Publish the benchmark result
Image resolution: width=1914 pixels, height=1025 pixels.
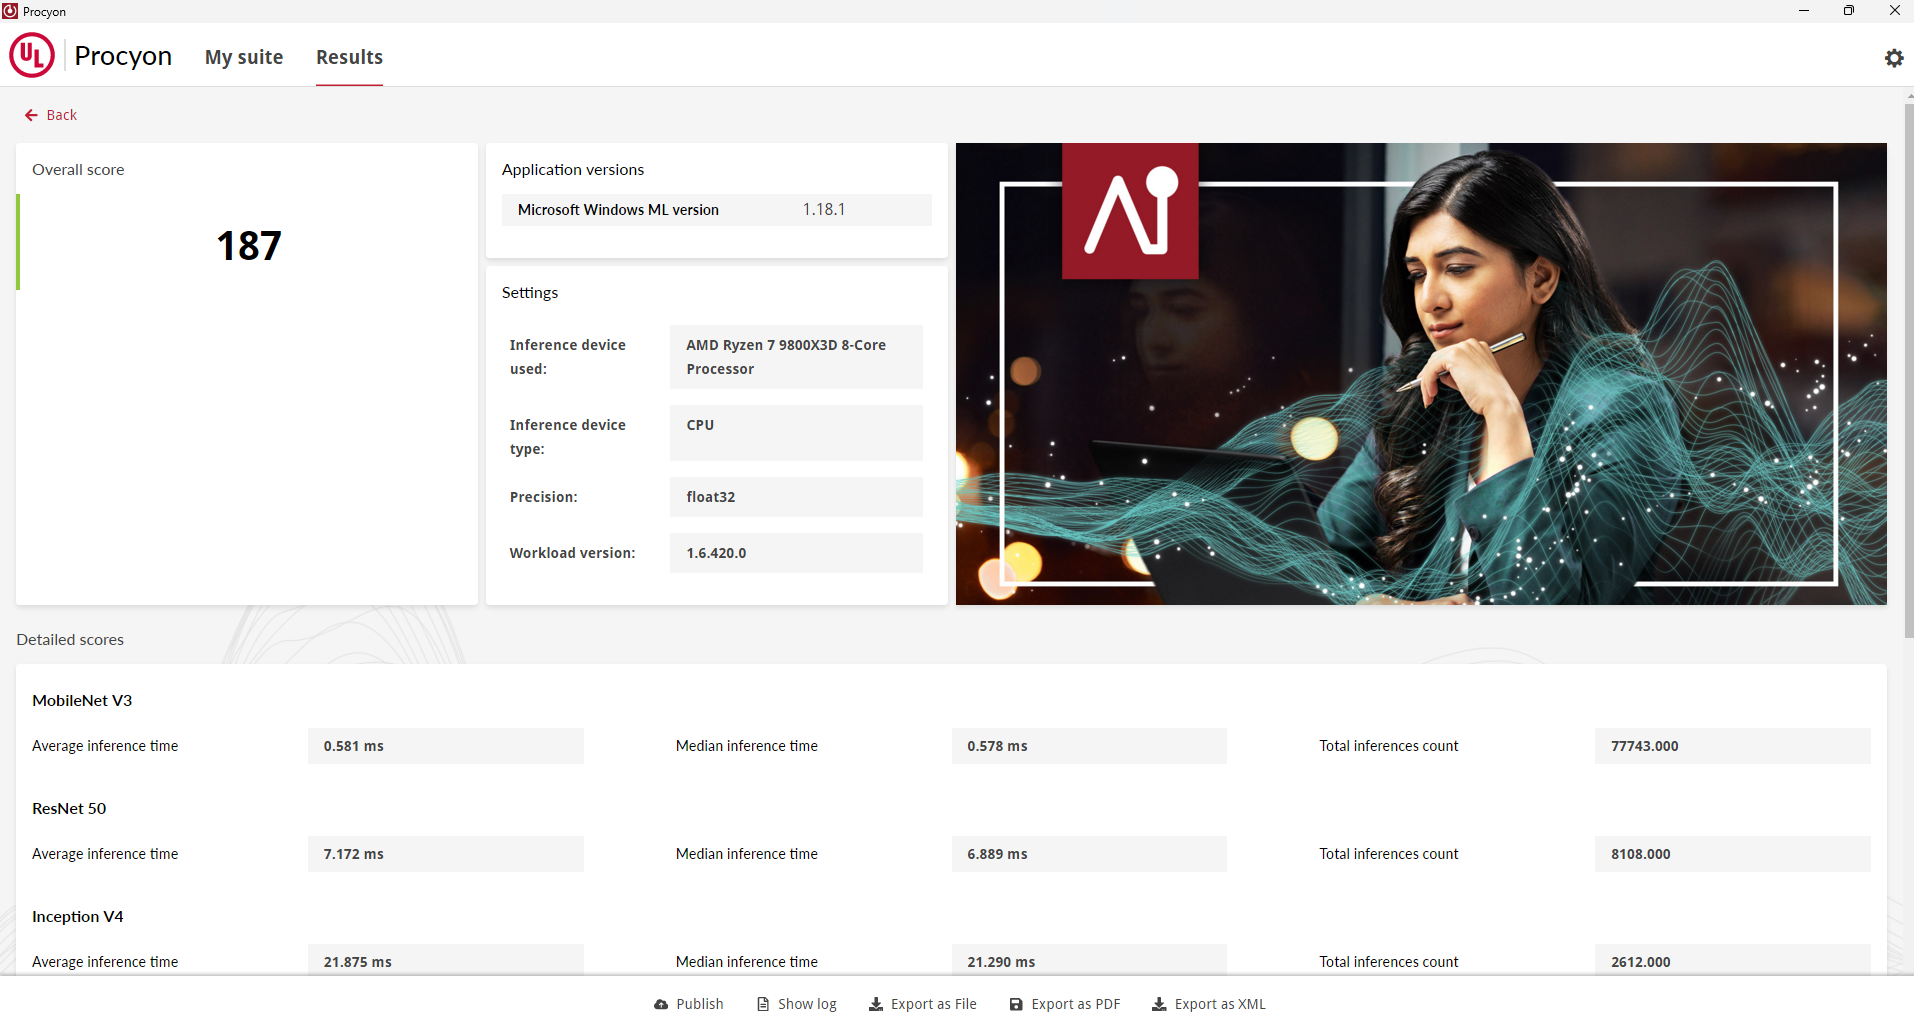689,1004
